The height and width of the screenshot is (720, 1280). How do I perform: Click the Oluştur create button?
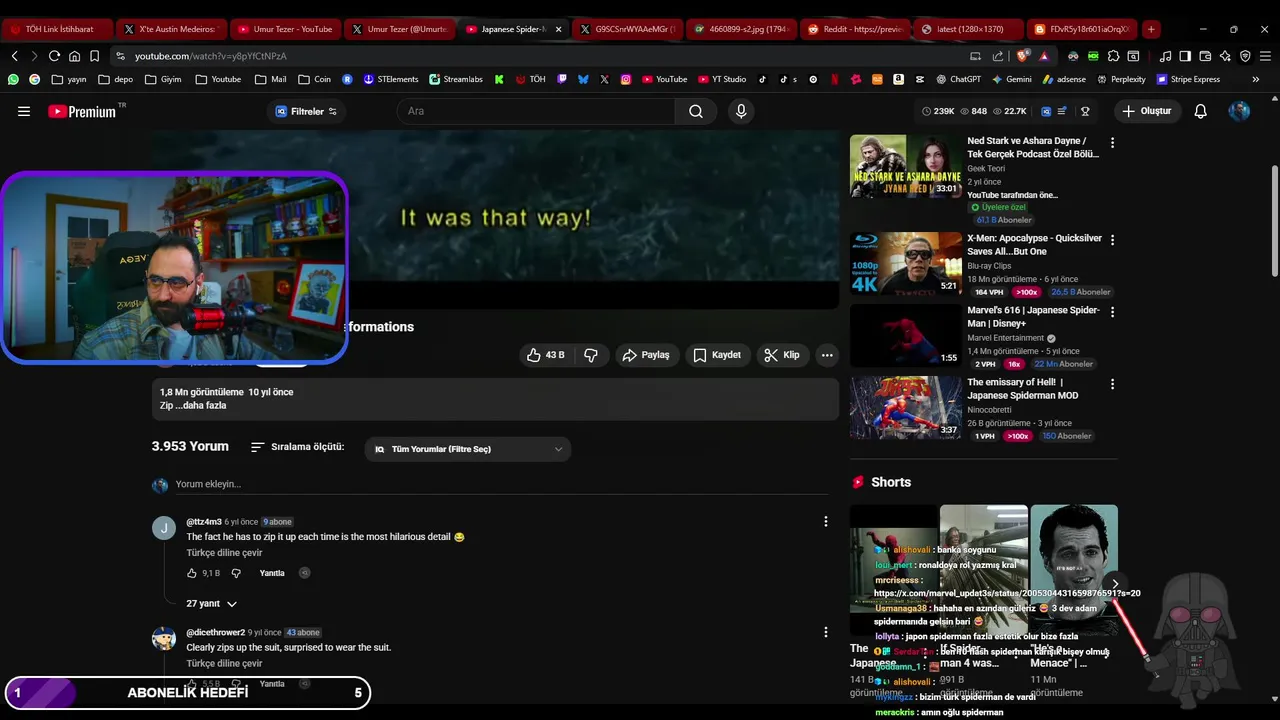coord(1146,111)
